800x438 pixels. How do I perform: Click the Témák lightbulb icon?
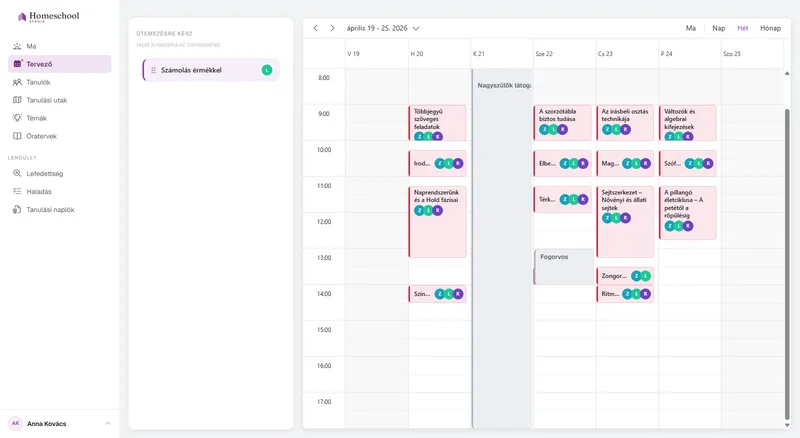tap(17, 118)
